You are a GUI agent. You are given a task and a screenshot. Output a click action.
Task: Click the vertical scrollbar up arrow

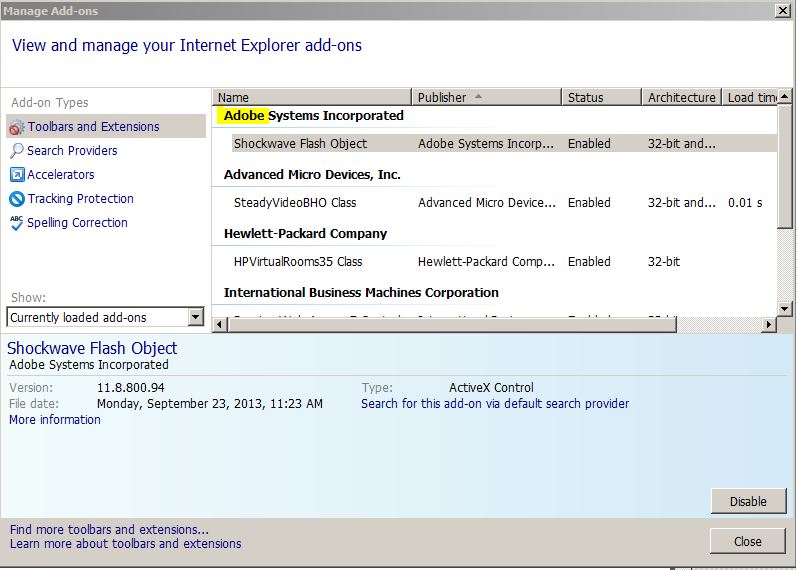click(x=784, y=96)
